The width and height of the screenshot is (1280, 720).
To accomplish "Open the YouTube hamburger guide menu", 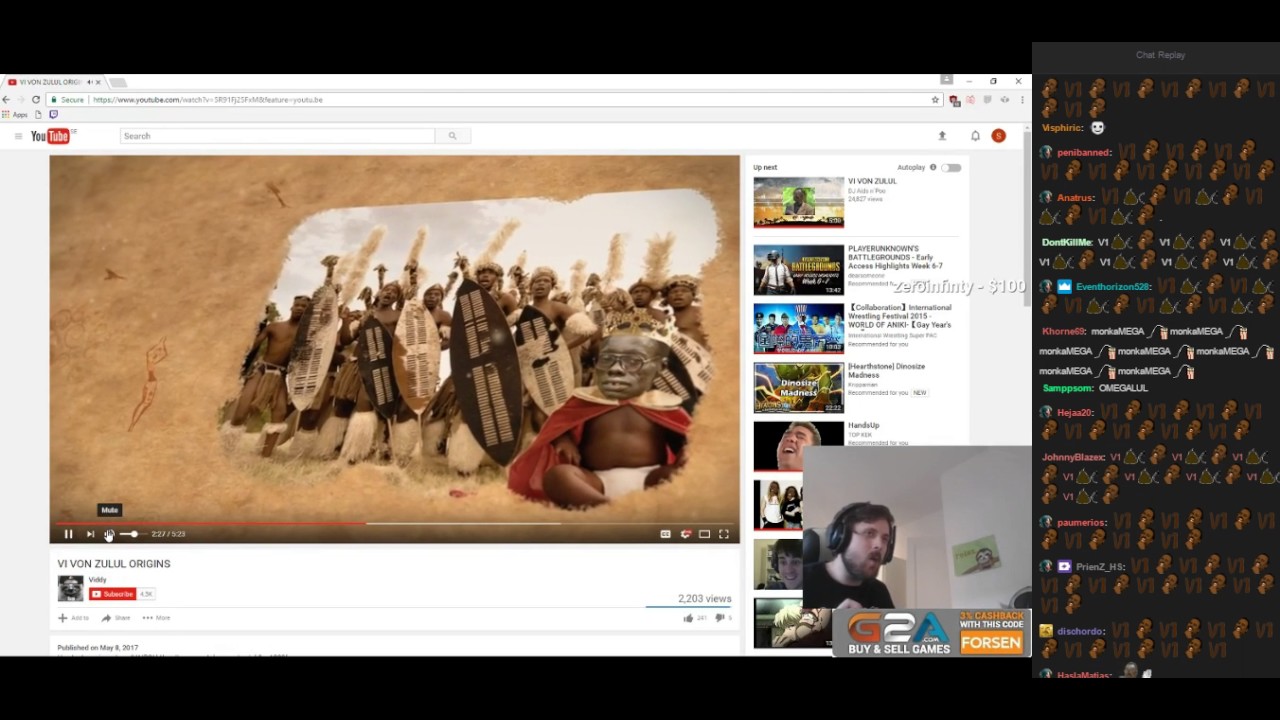I will click(18, 136).
